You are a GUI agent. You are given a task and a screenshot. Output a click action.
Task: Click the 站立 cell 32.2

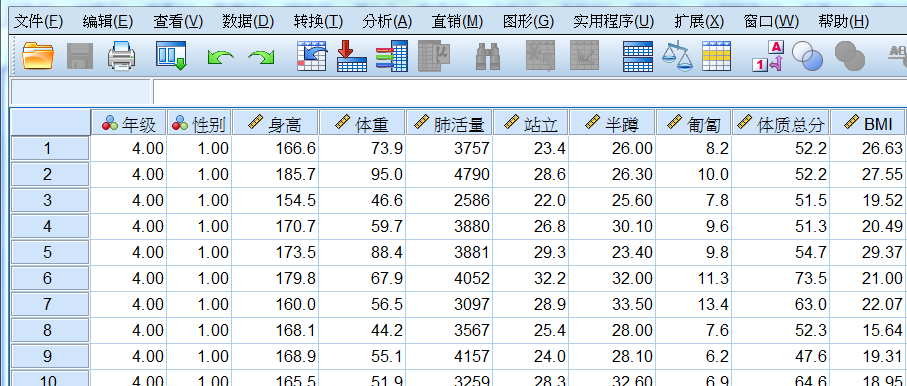point(530,278)
